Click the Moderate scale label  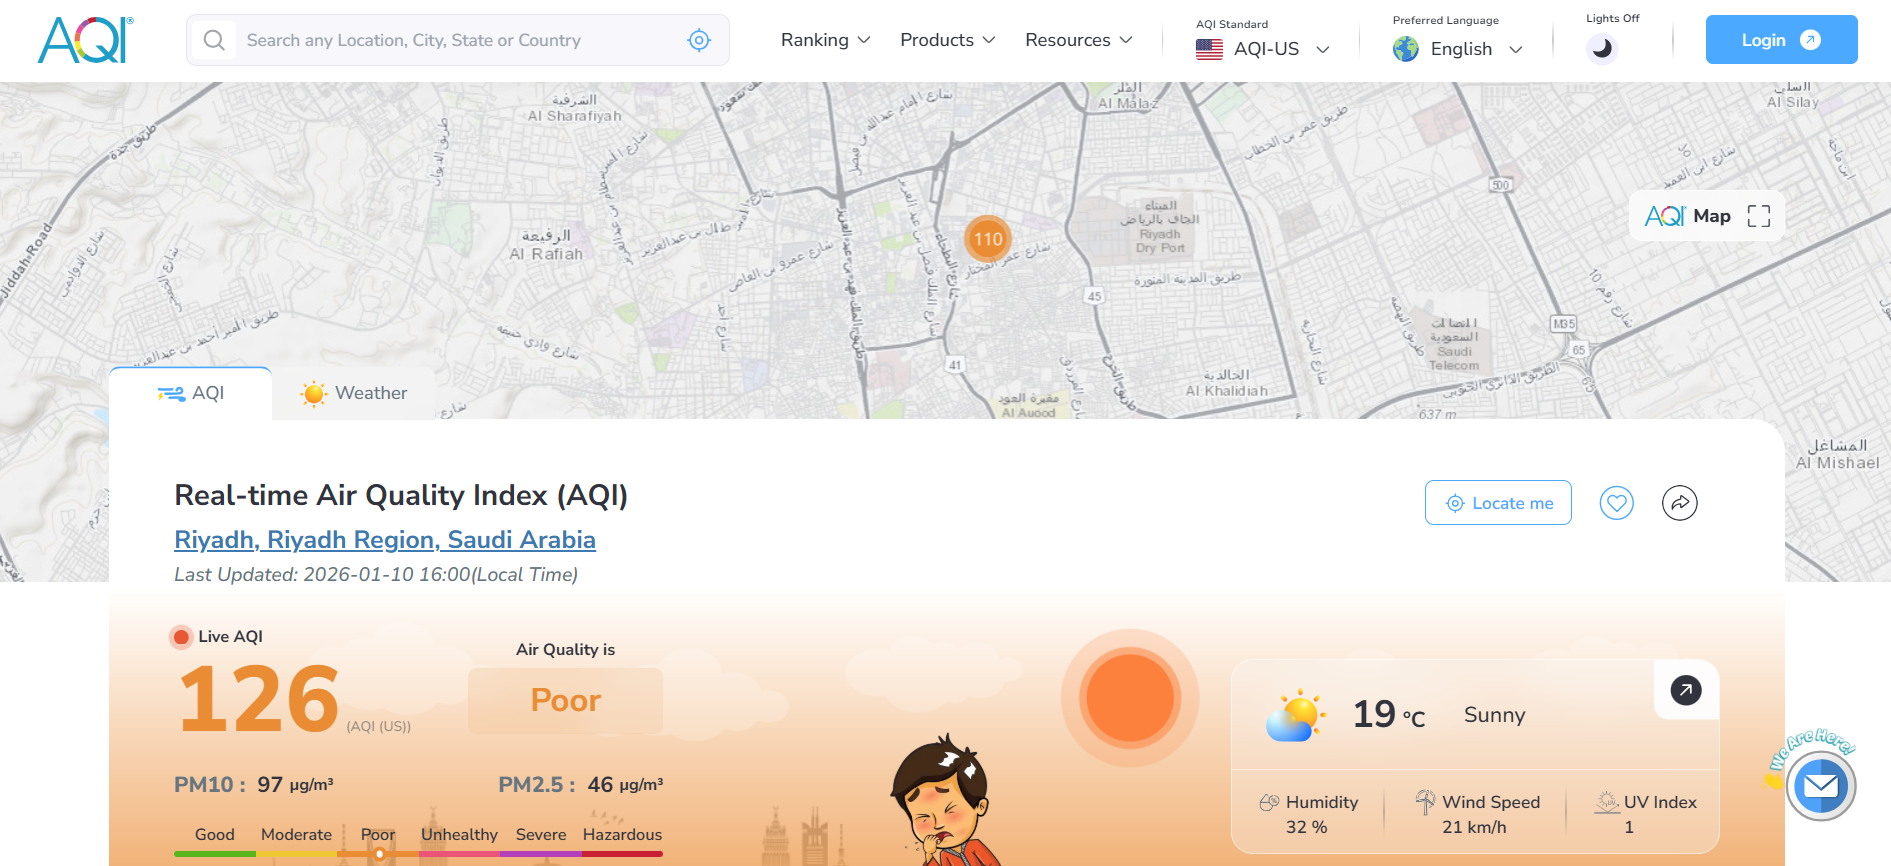tap(296, 834)
